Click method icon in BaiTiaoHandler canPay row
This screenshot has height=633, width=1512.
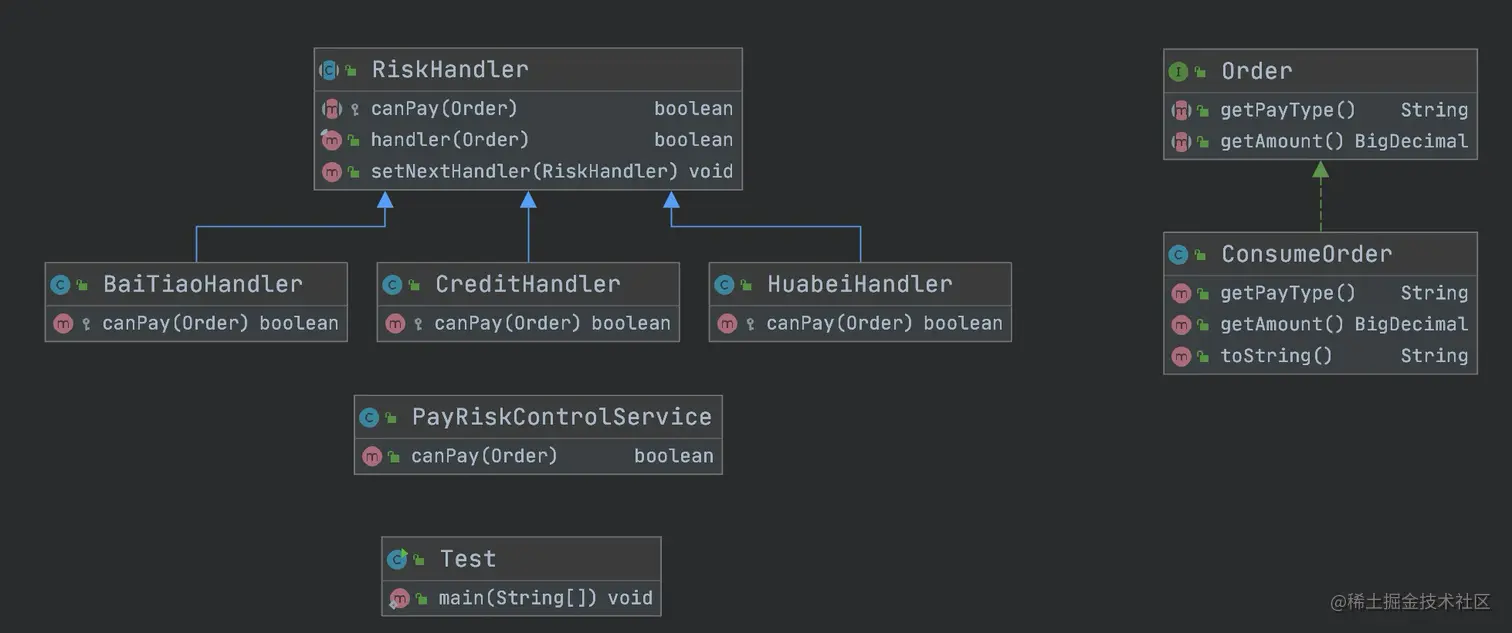pyautogui.click(x=64, y=323)
